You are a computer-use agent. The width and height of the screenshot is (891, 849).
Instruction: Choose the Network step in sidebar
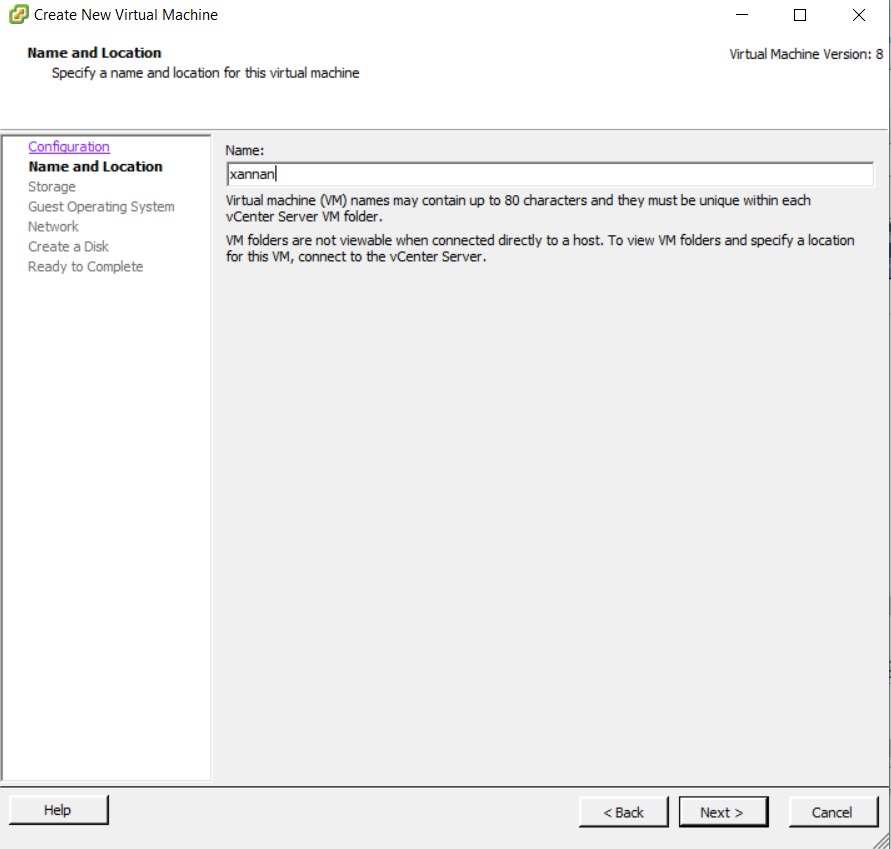click(53, 227)
